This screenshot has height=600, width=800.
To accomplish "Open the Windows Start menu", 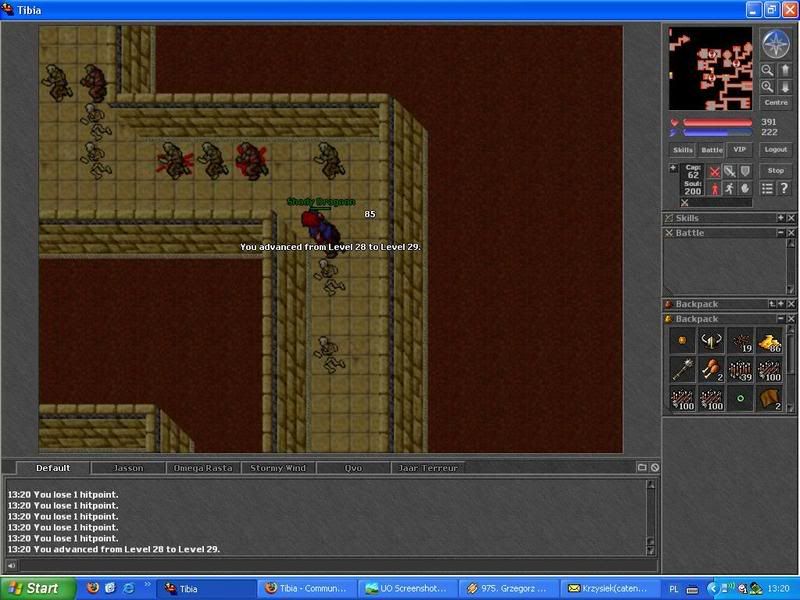I will [38, 588].
